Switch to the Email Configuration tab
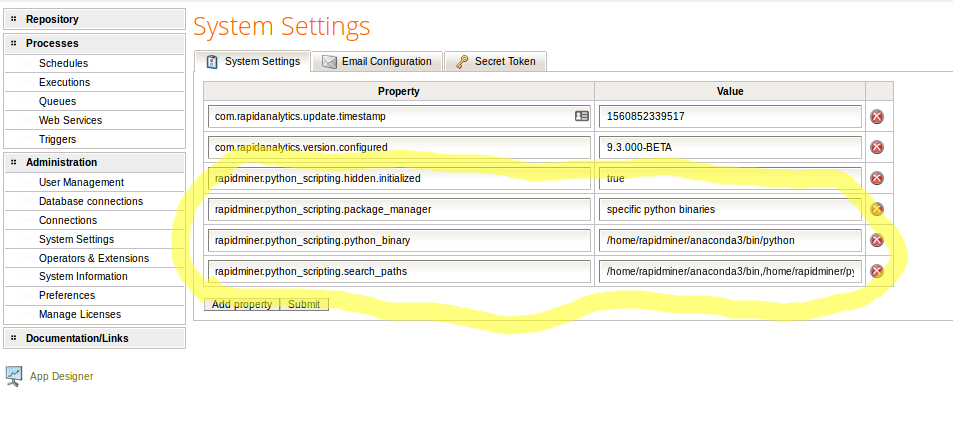This screenshot has height=431, width=953. click(x=376, y=62)
